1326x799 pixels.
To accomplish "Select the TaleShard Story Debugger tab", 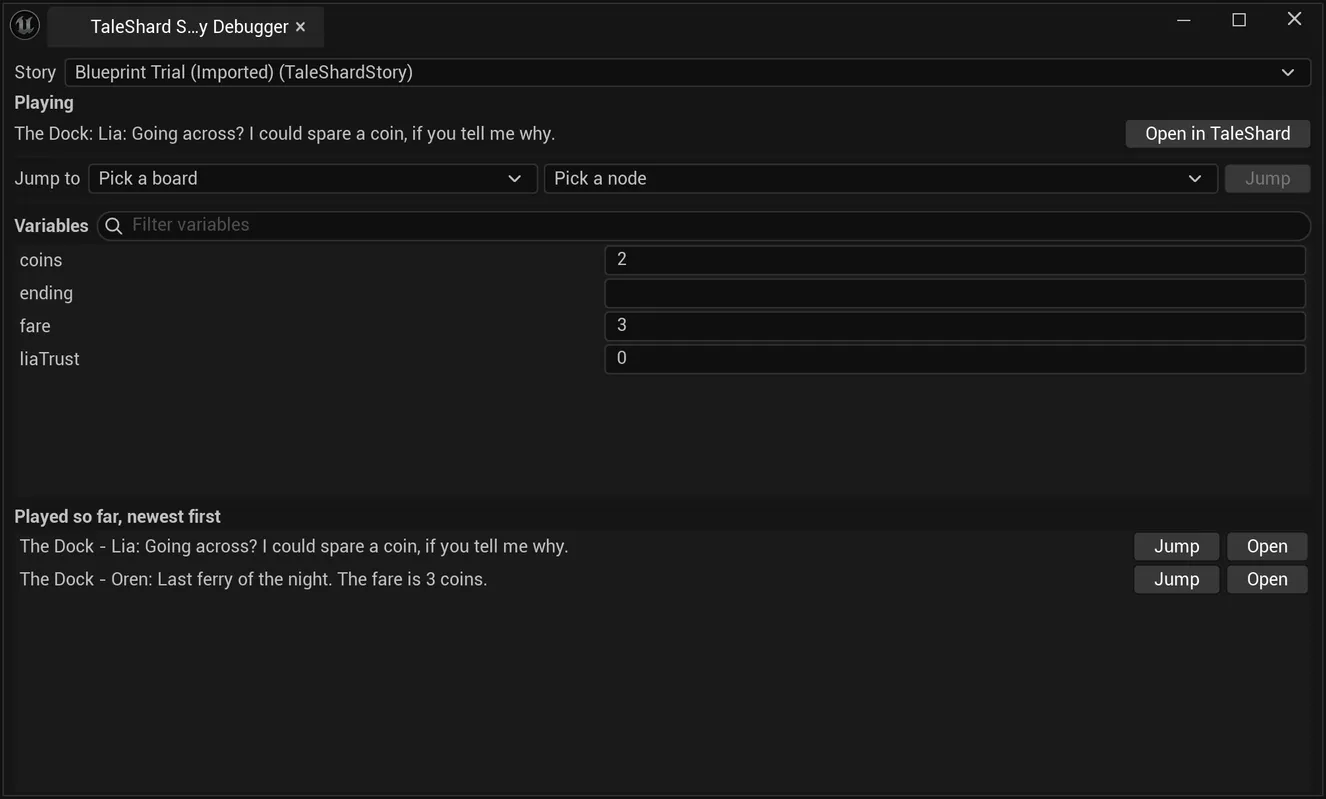I will click(x=185, y=27).
